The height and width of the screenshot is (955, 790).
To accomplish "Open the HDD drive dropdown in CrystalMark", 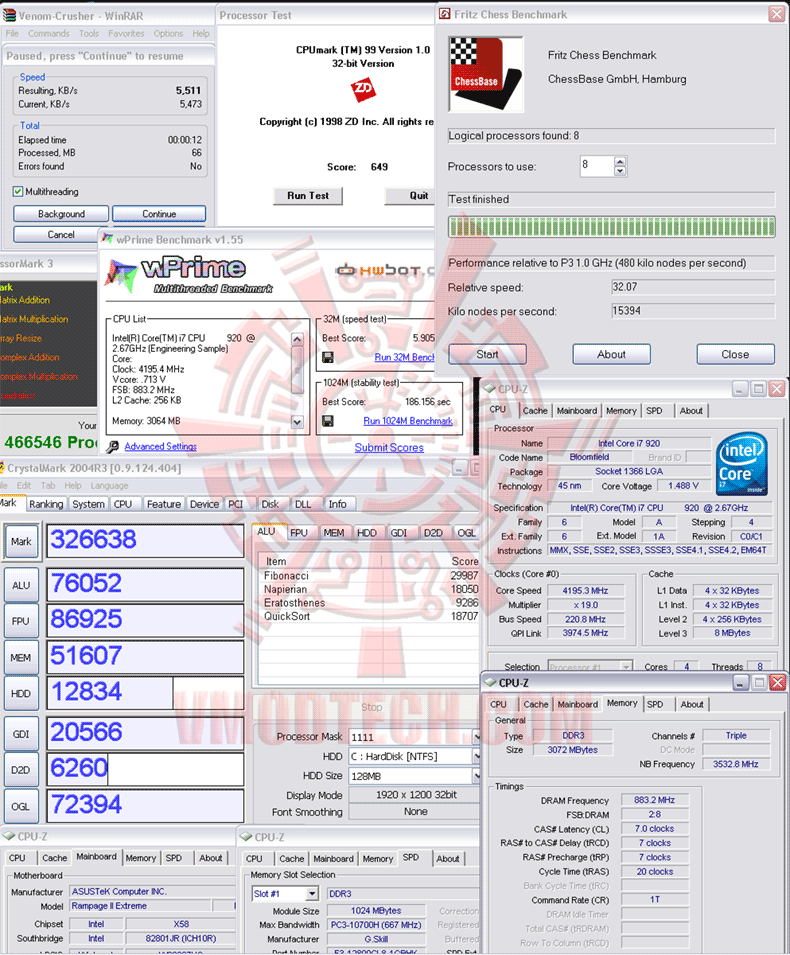I will coord(476,756).
